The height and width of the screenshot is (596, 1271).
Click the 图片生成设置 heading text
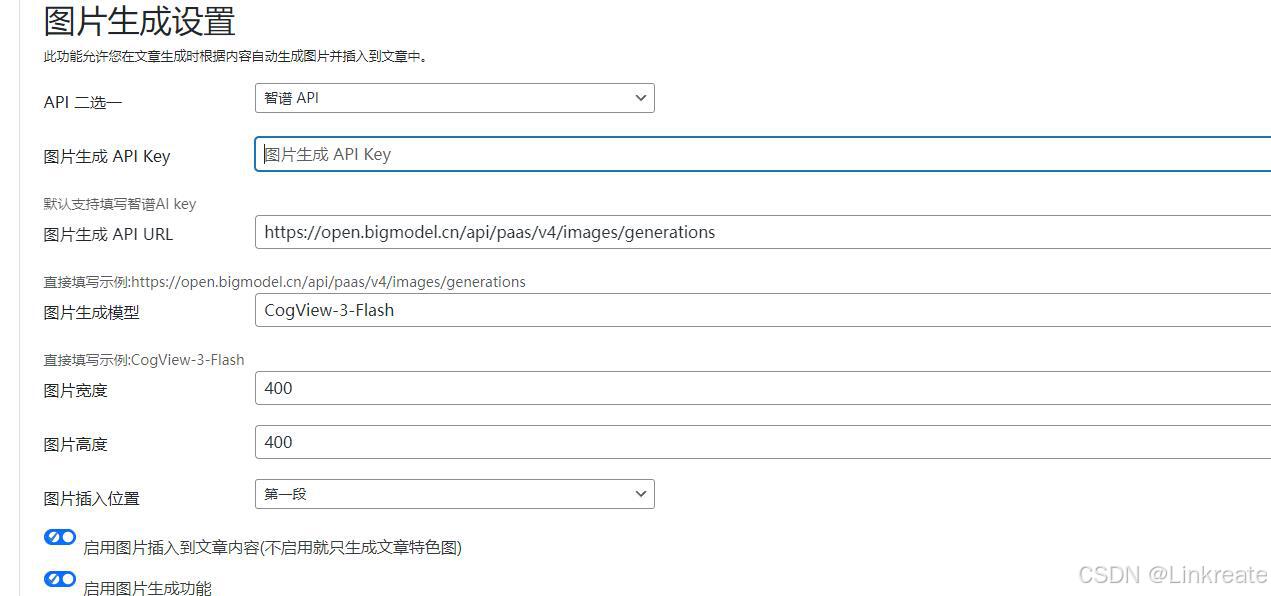pyautogui.click(x=140, y=22)
